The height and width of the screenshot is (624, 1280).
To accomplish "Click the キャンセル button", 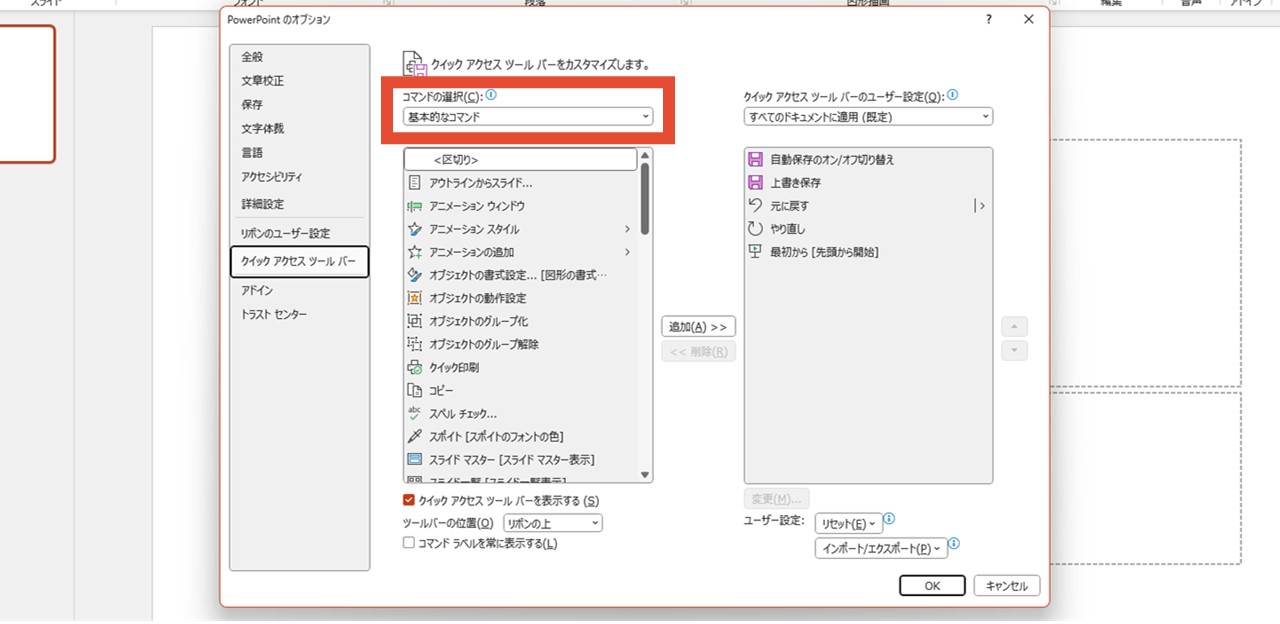I will (1007, 585).
